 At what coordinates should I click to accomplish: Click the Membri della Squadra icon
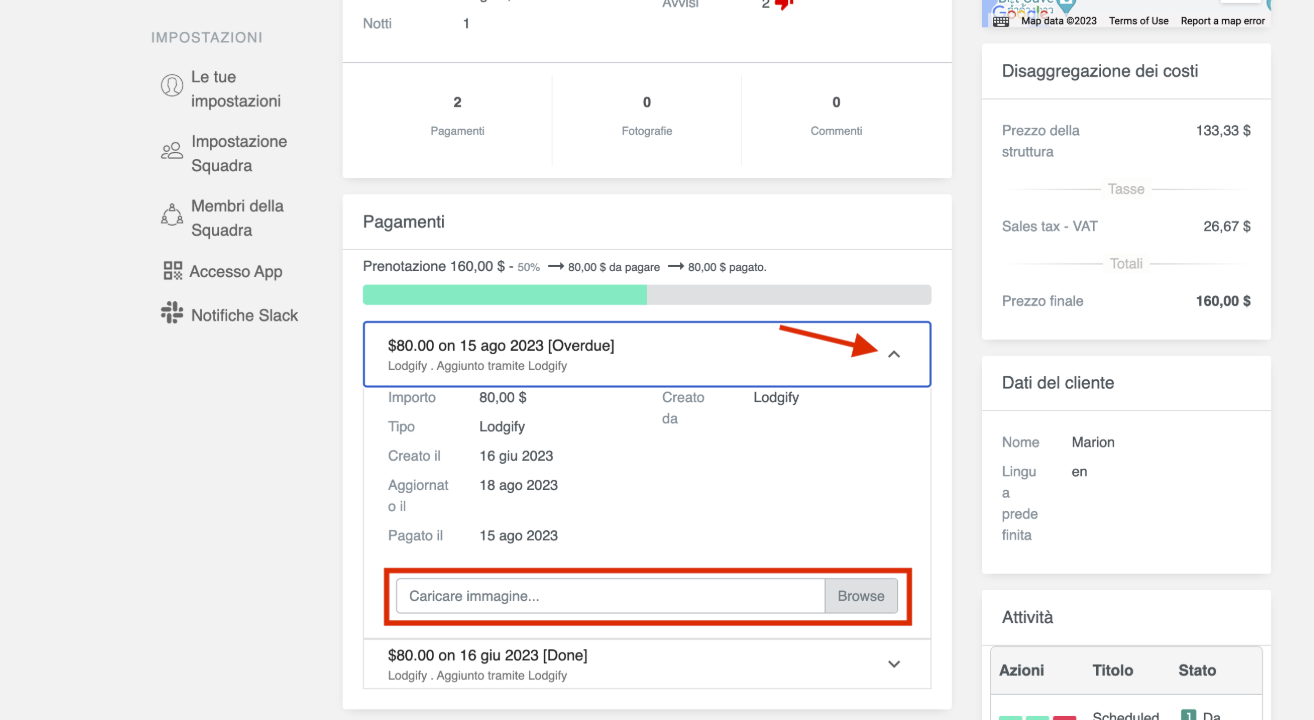pos(172,216)
